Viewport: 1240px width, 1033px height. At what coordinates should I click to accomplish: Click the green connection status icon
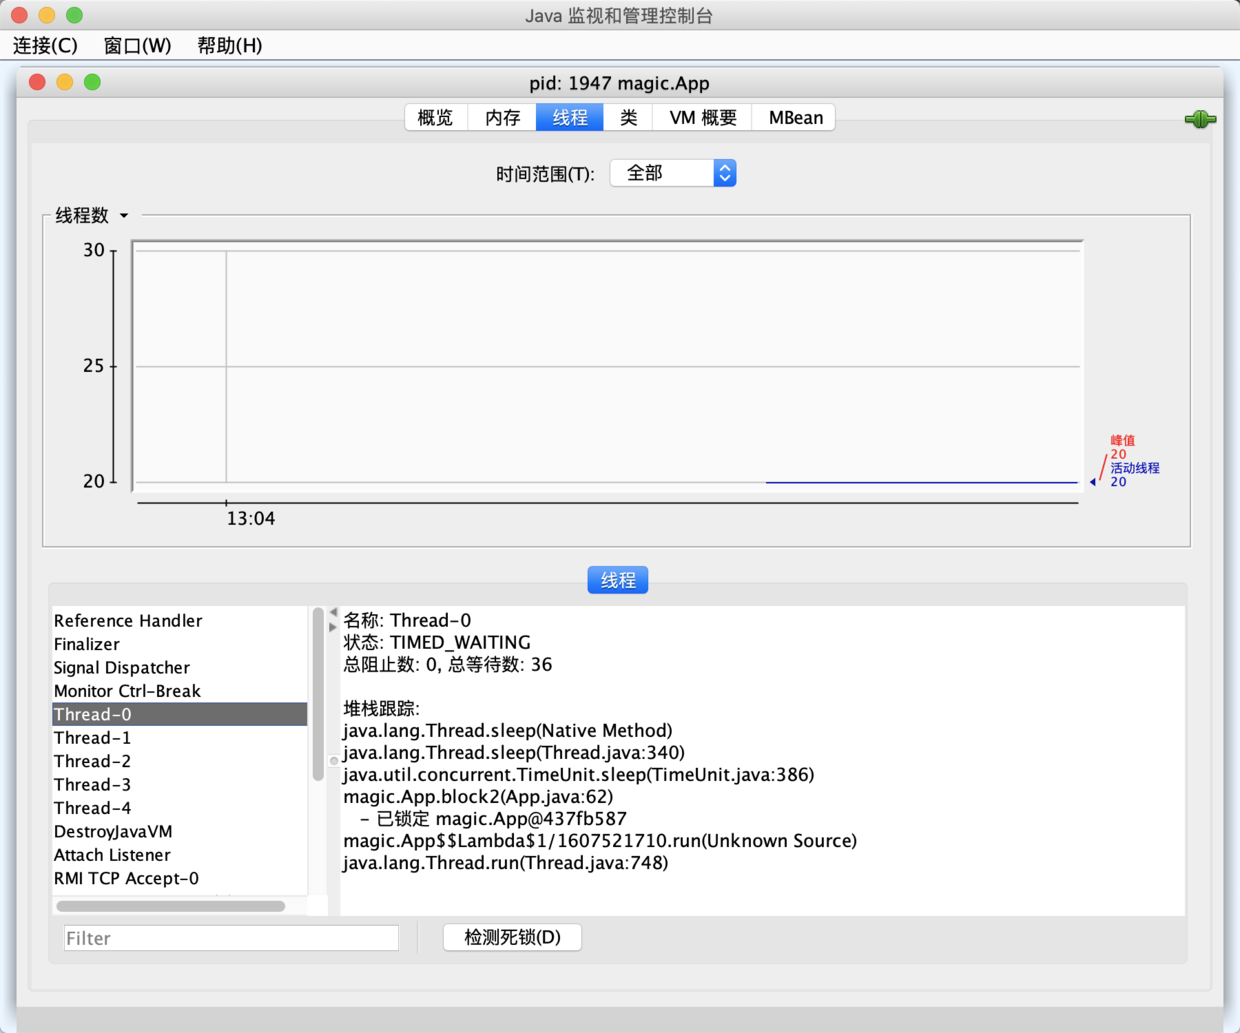click(x=1200, y=119)
